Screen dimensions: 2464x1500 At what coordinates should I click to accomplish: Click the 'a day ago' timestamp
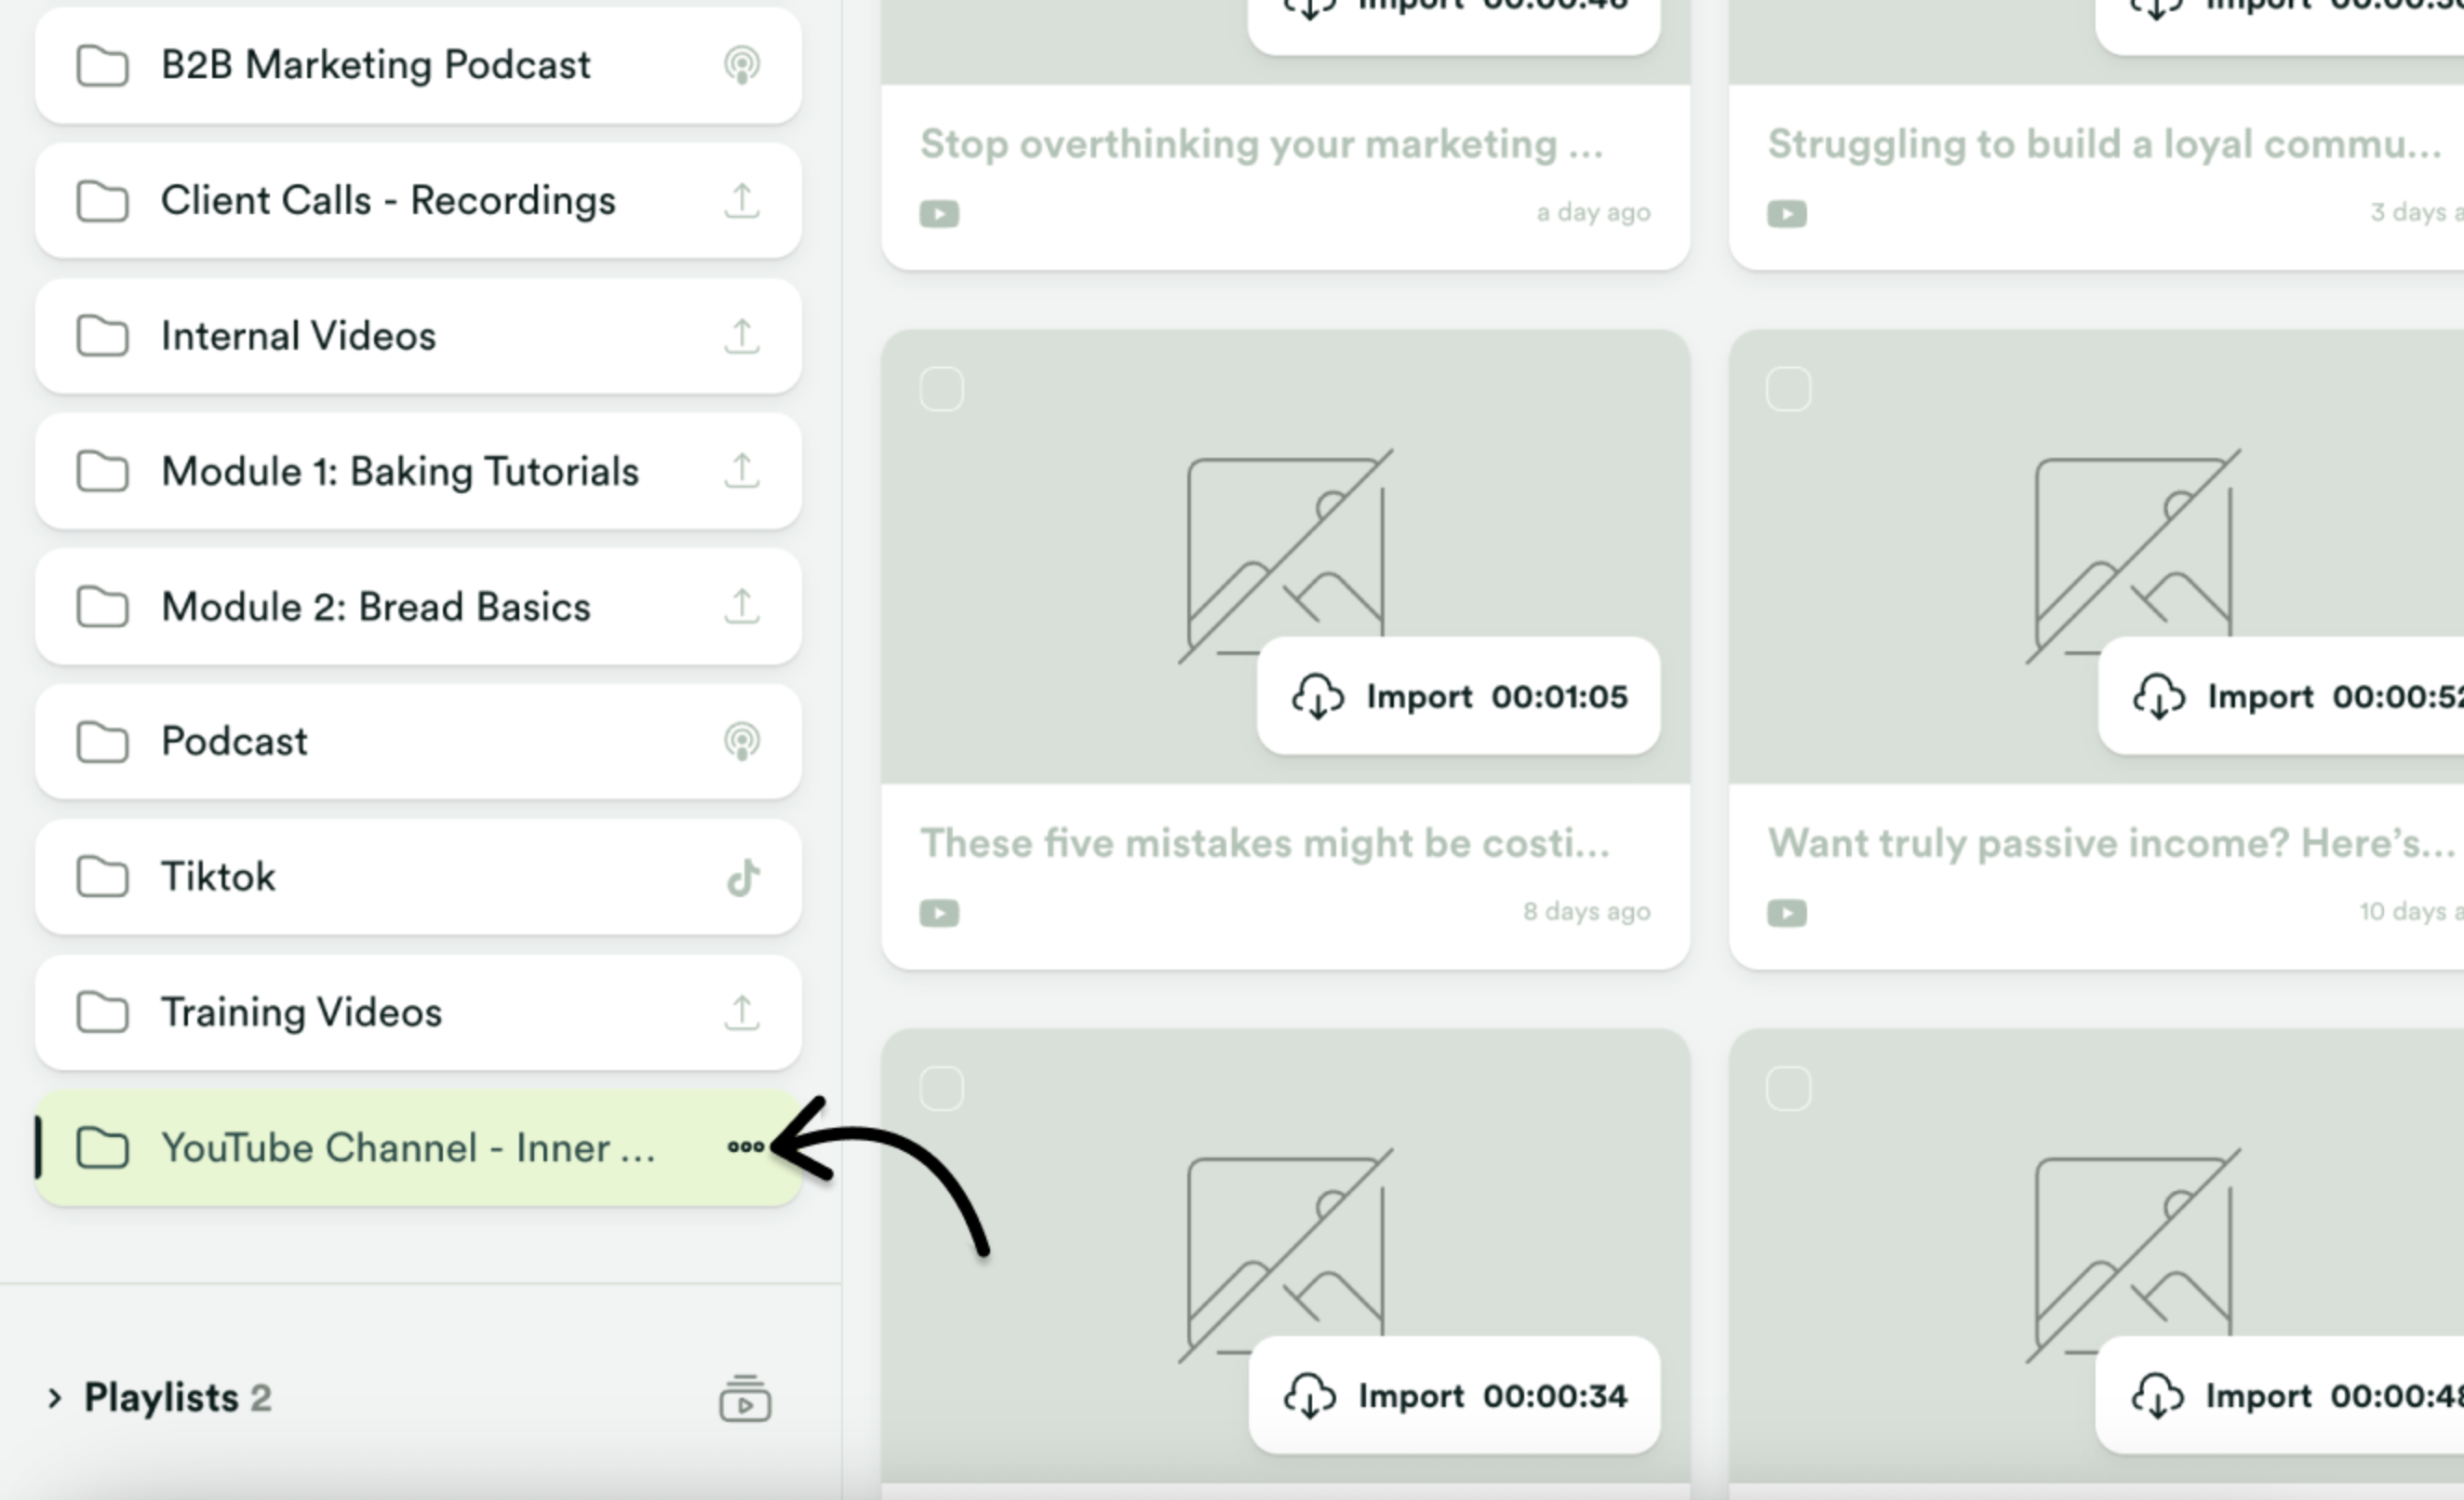(x=1593, y=213)
